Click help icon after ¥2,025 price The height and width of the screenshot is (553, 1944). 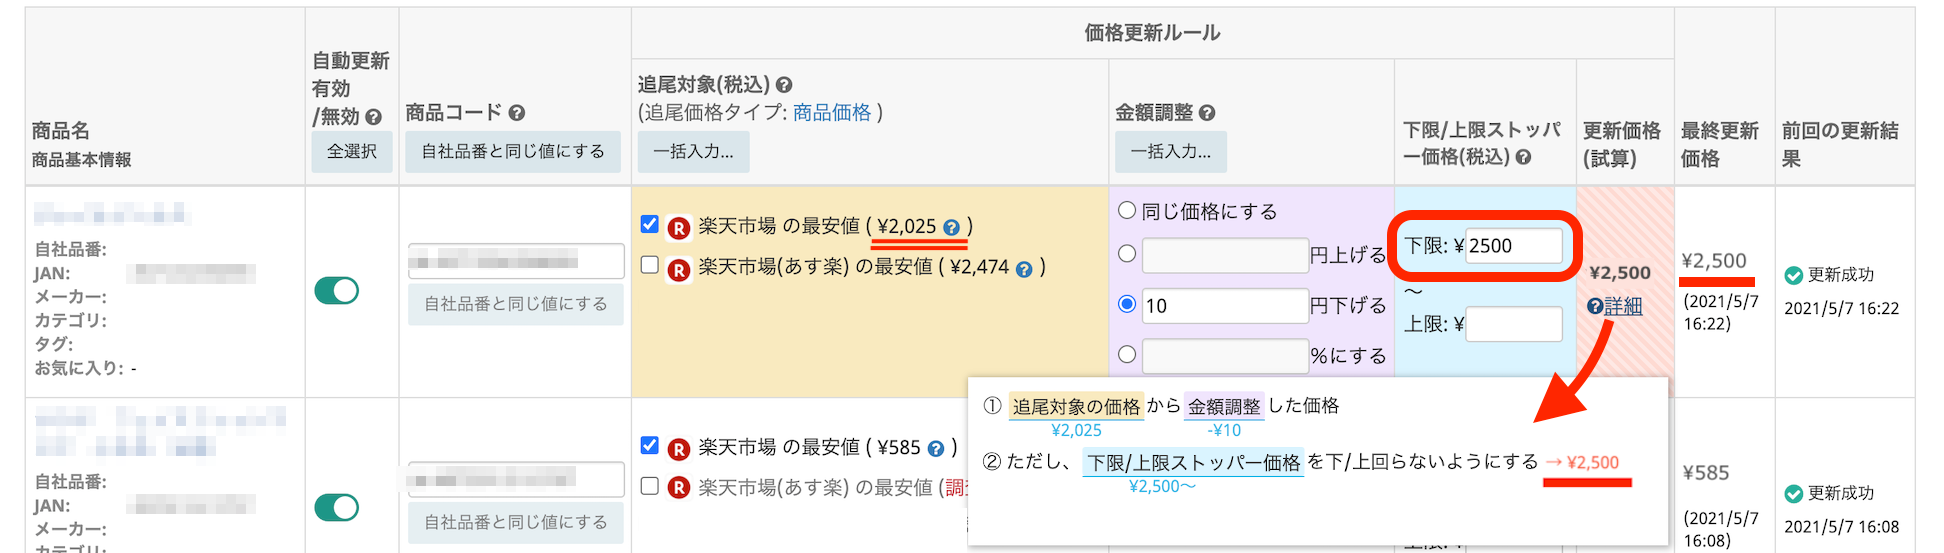pos(951,227)
